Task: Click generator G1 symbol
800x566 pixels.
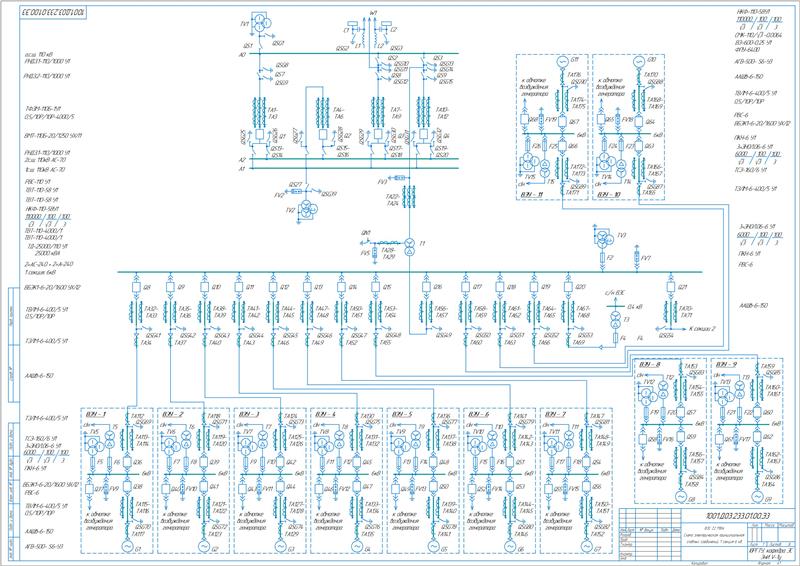Action: (x=127, y=547)
